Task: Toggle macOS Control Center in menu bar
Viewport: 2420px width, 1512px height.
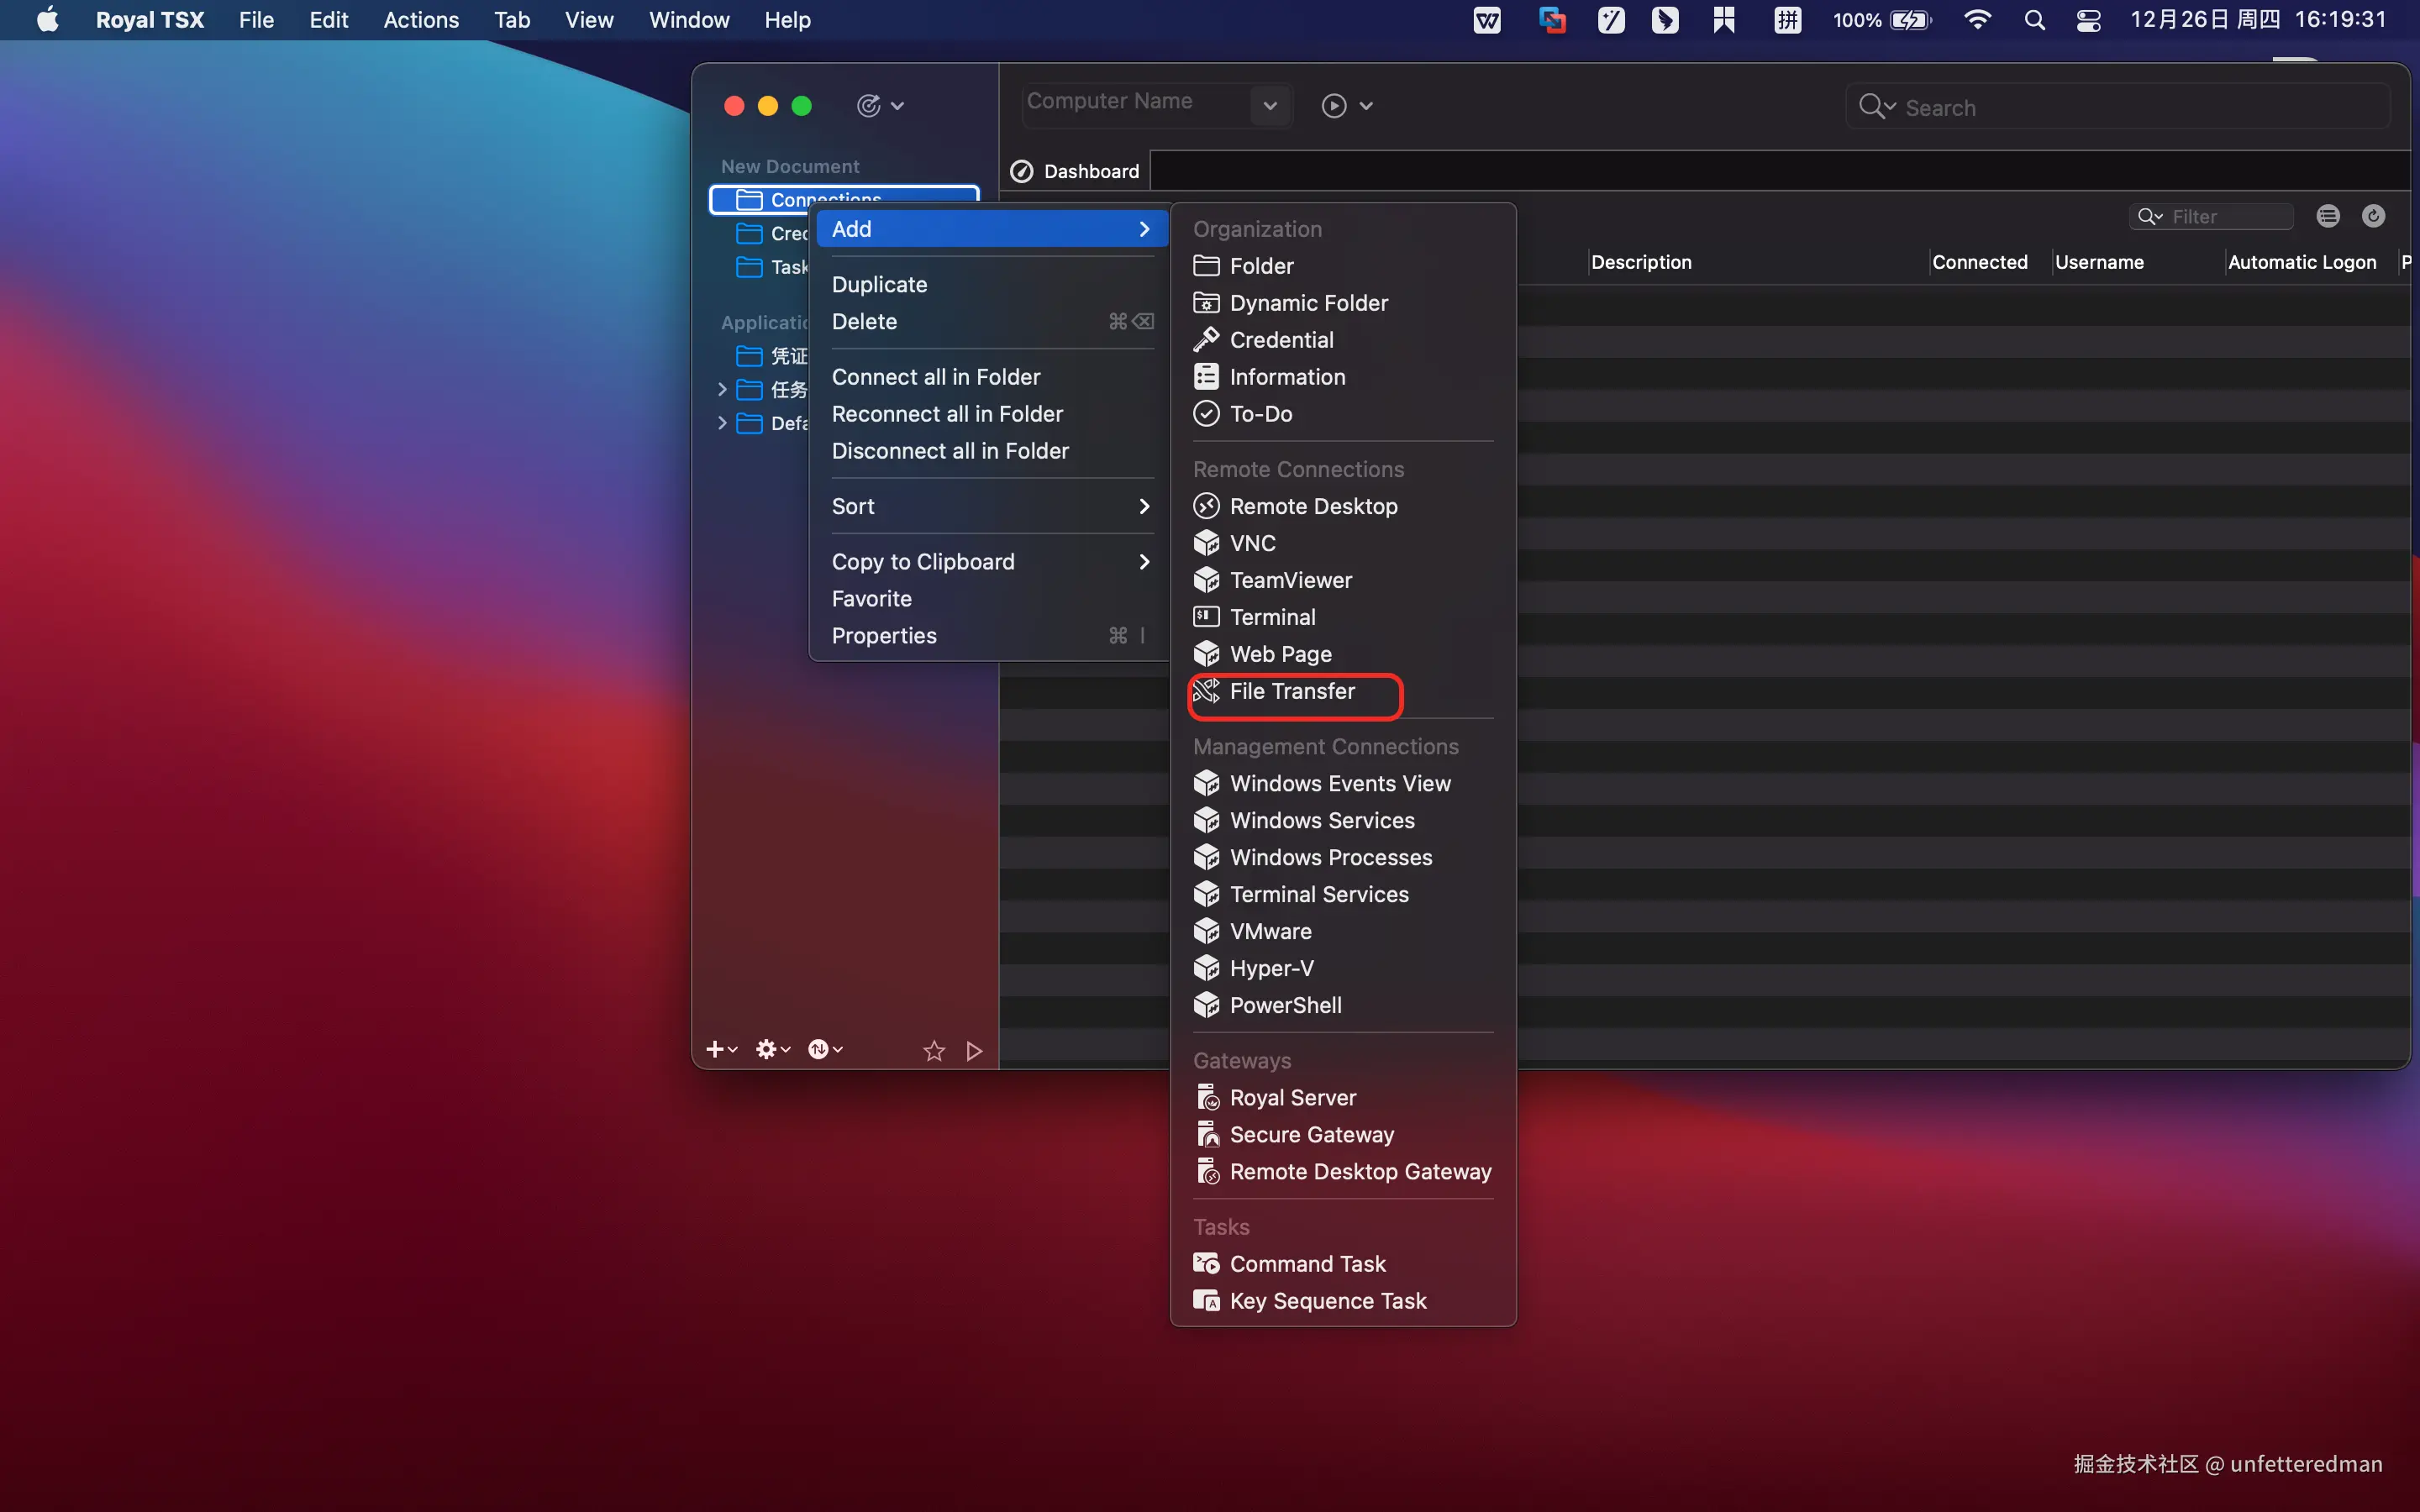Action: pyautogui.click(x=2088, y=20)
